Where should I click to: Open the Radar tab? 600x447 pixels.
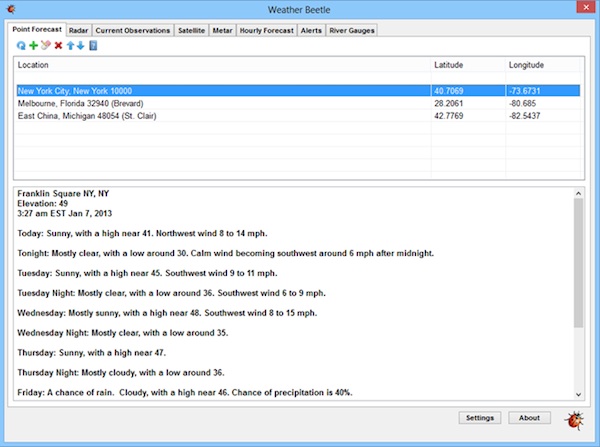coord(78,31)
